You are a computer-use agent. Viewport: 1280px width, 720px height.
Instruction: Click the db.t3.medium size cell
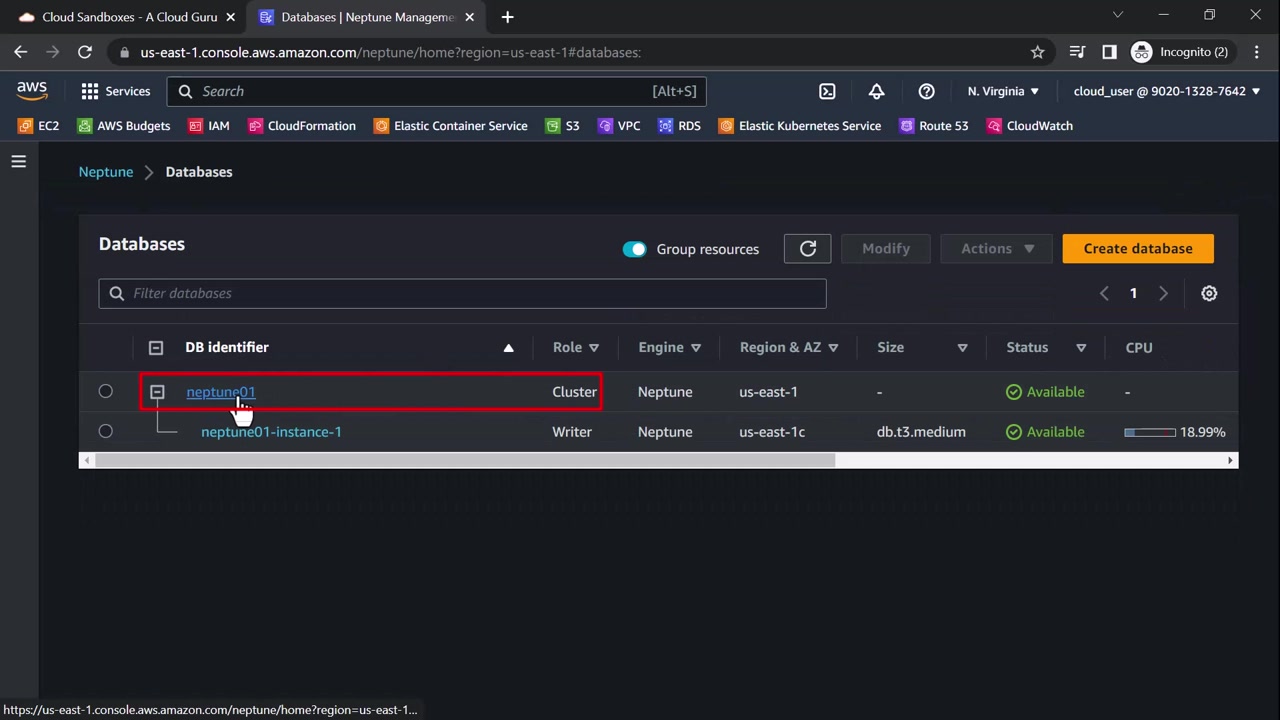921,432
